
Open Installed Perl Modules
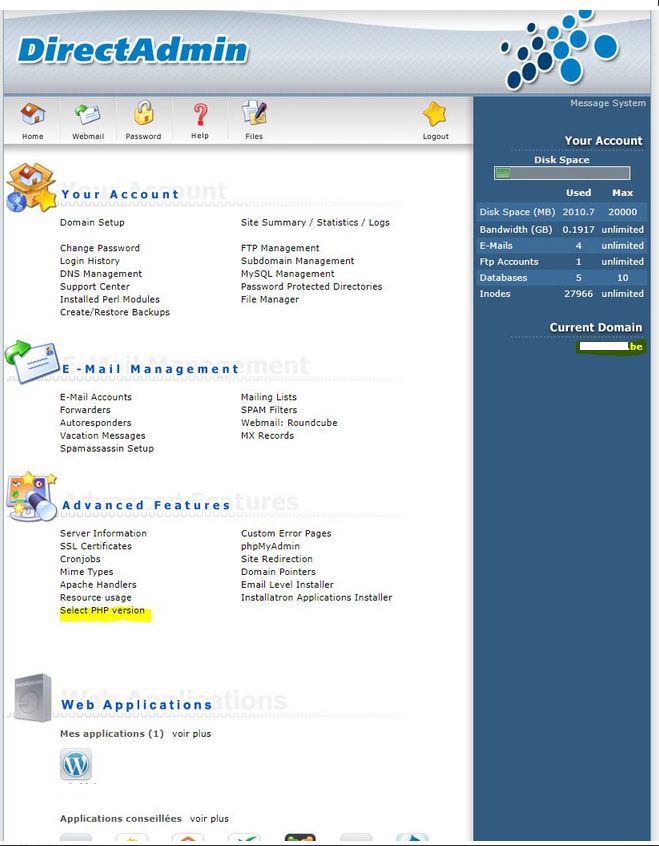point(110,299)
